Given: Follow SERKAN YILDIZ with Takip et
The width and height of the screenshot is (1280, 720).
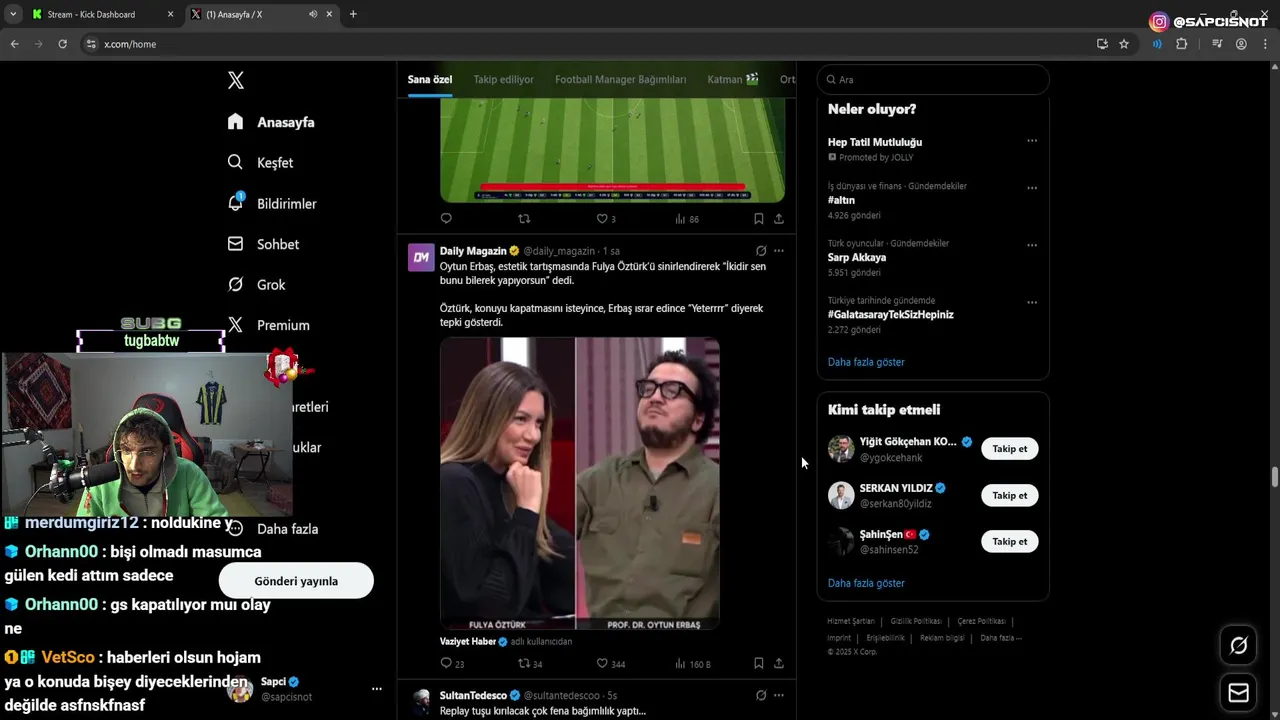Looking at the screenshot, I should pyautogui.click(x=1009, y=495).
